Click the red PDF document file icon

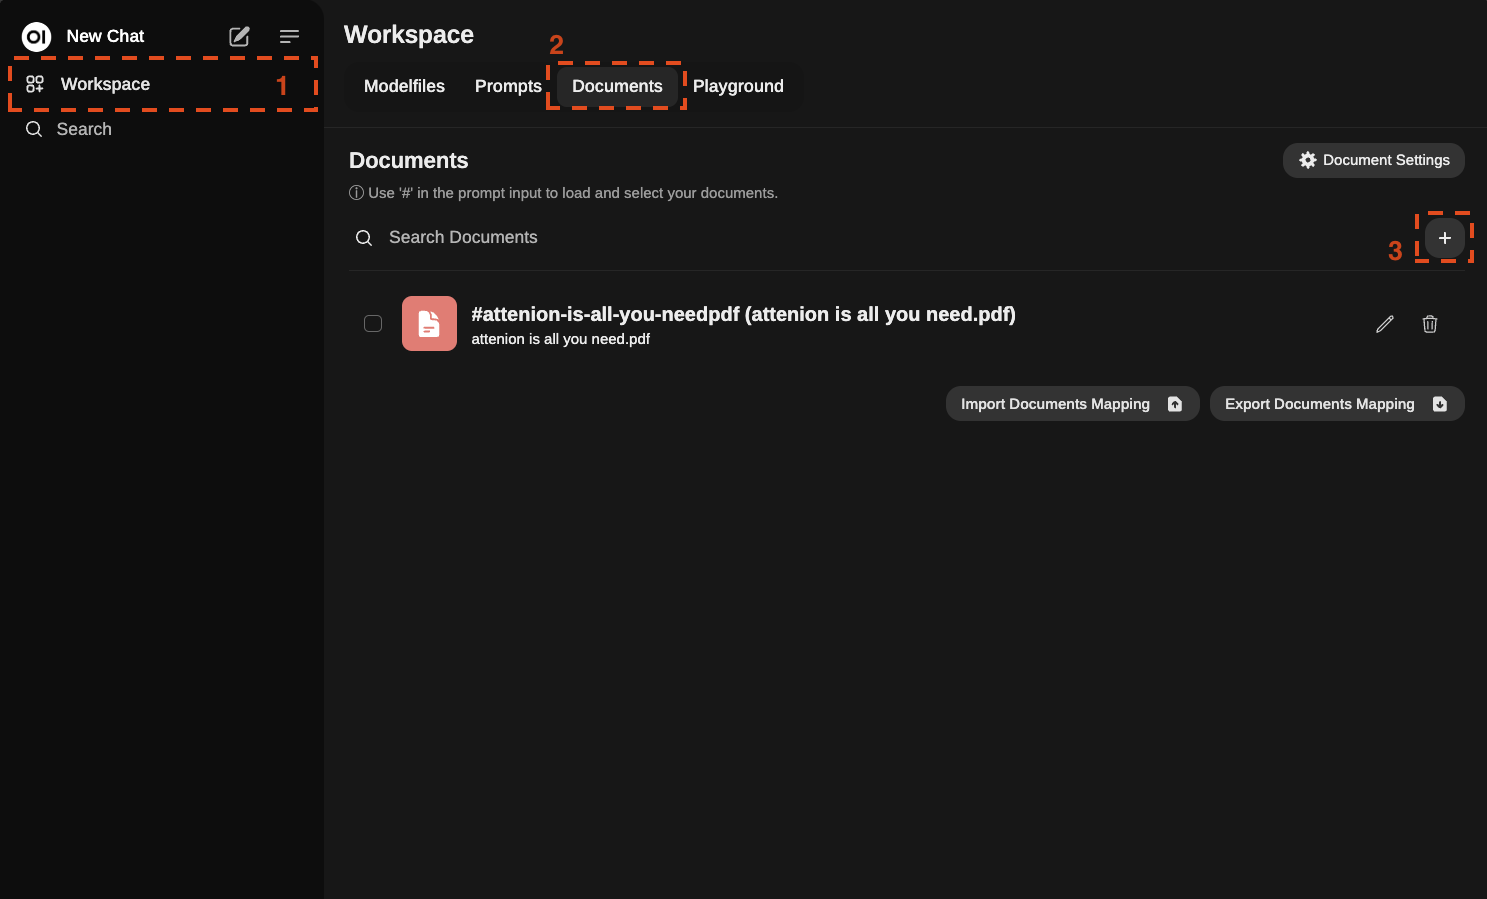pos(429,323)
